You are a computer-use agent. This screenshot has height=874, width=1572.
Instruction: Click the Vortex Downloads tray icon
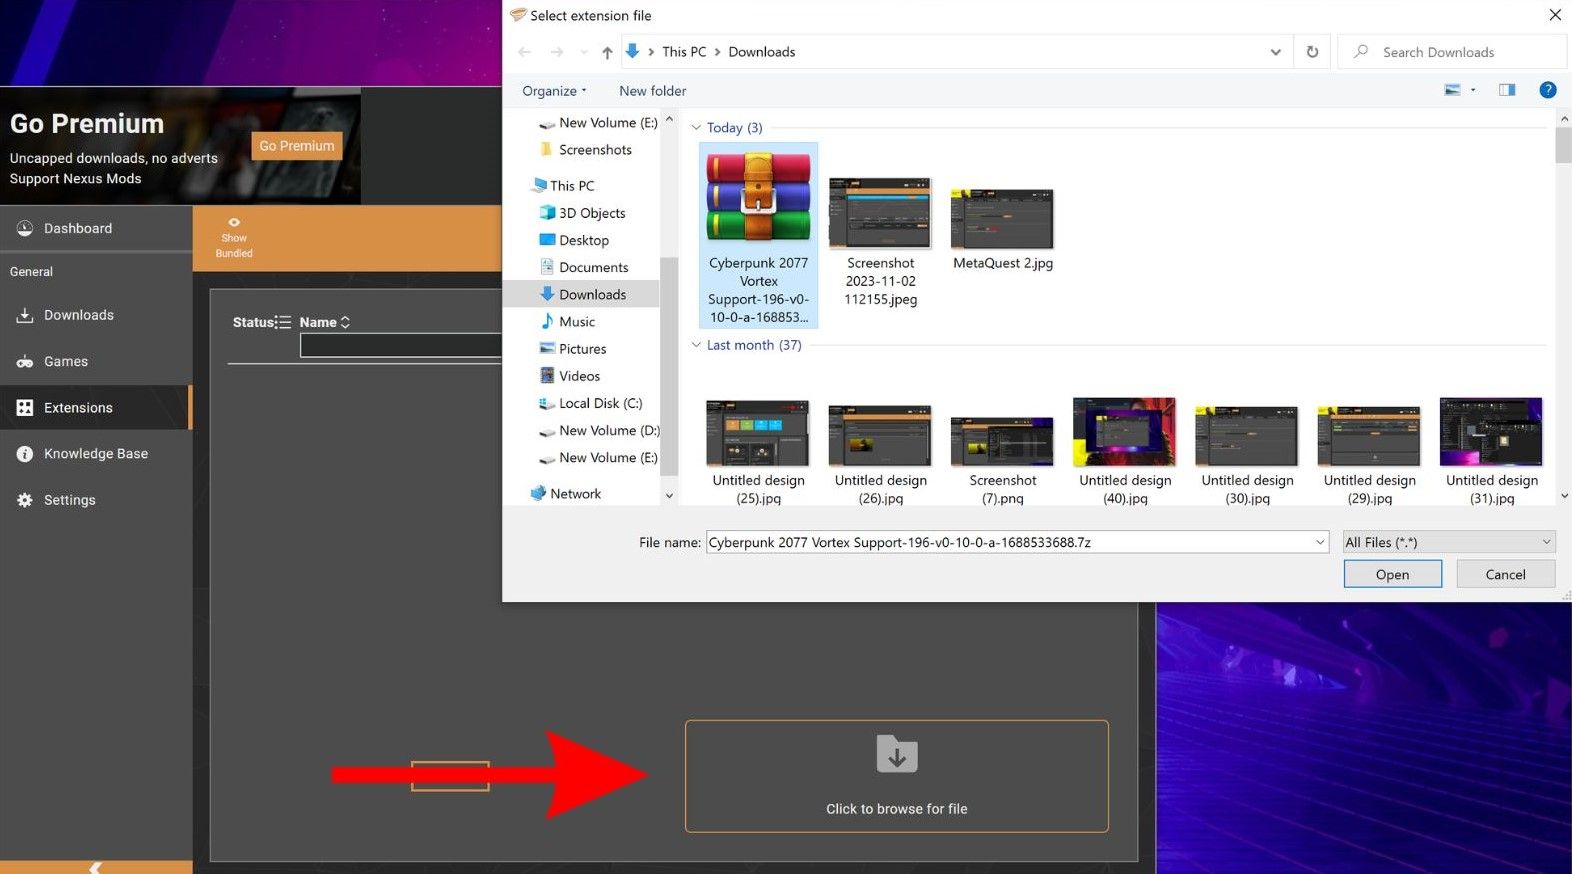point(25,315)
